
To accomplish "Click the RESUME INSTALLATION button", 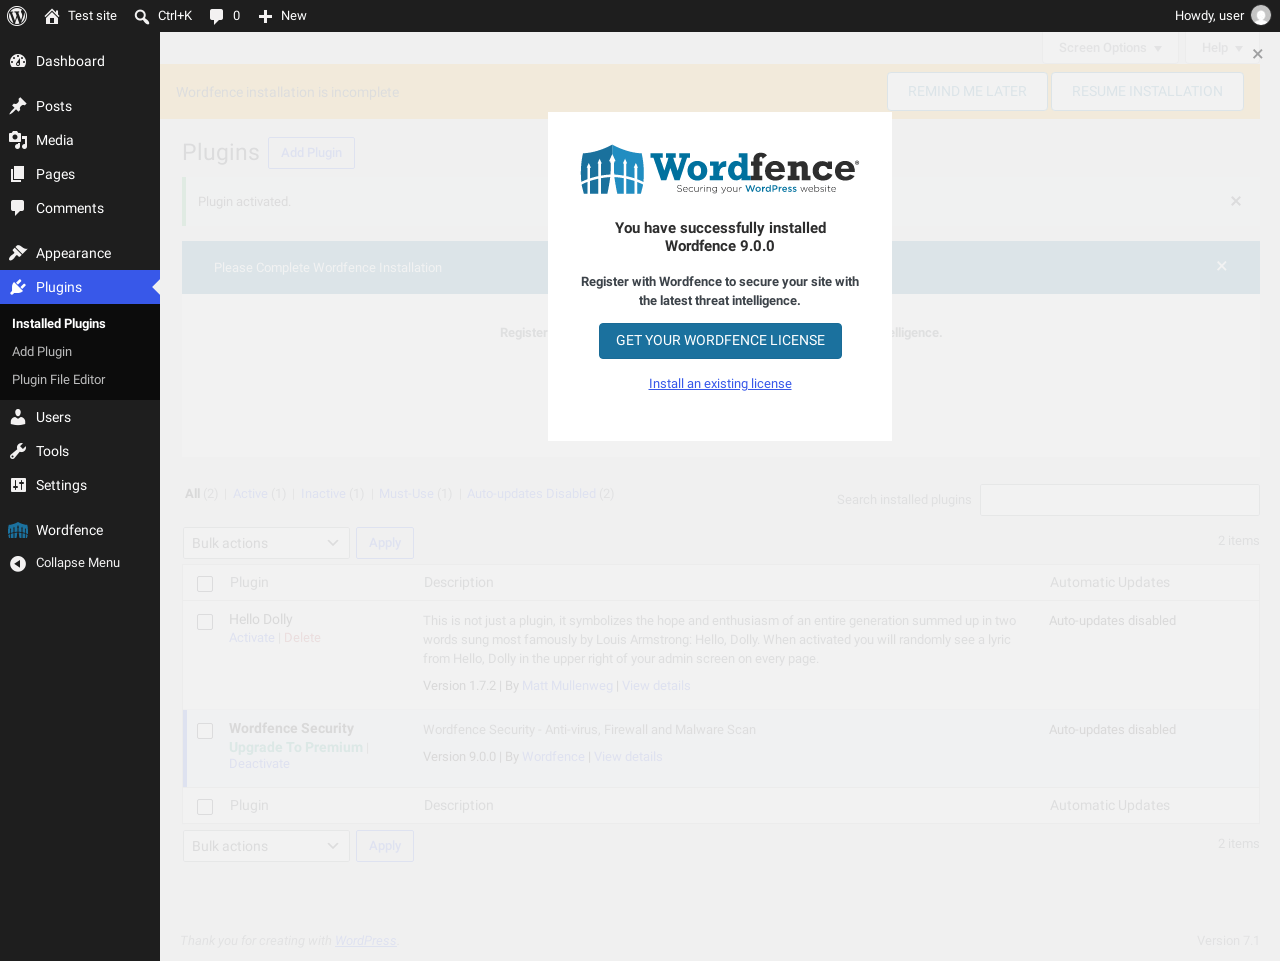I will [1147, 91].
